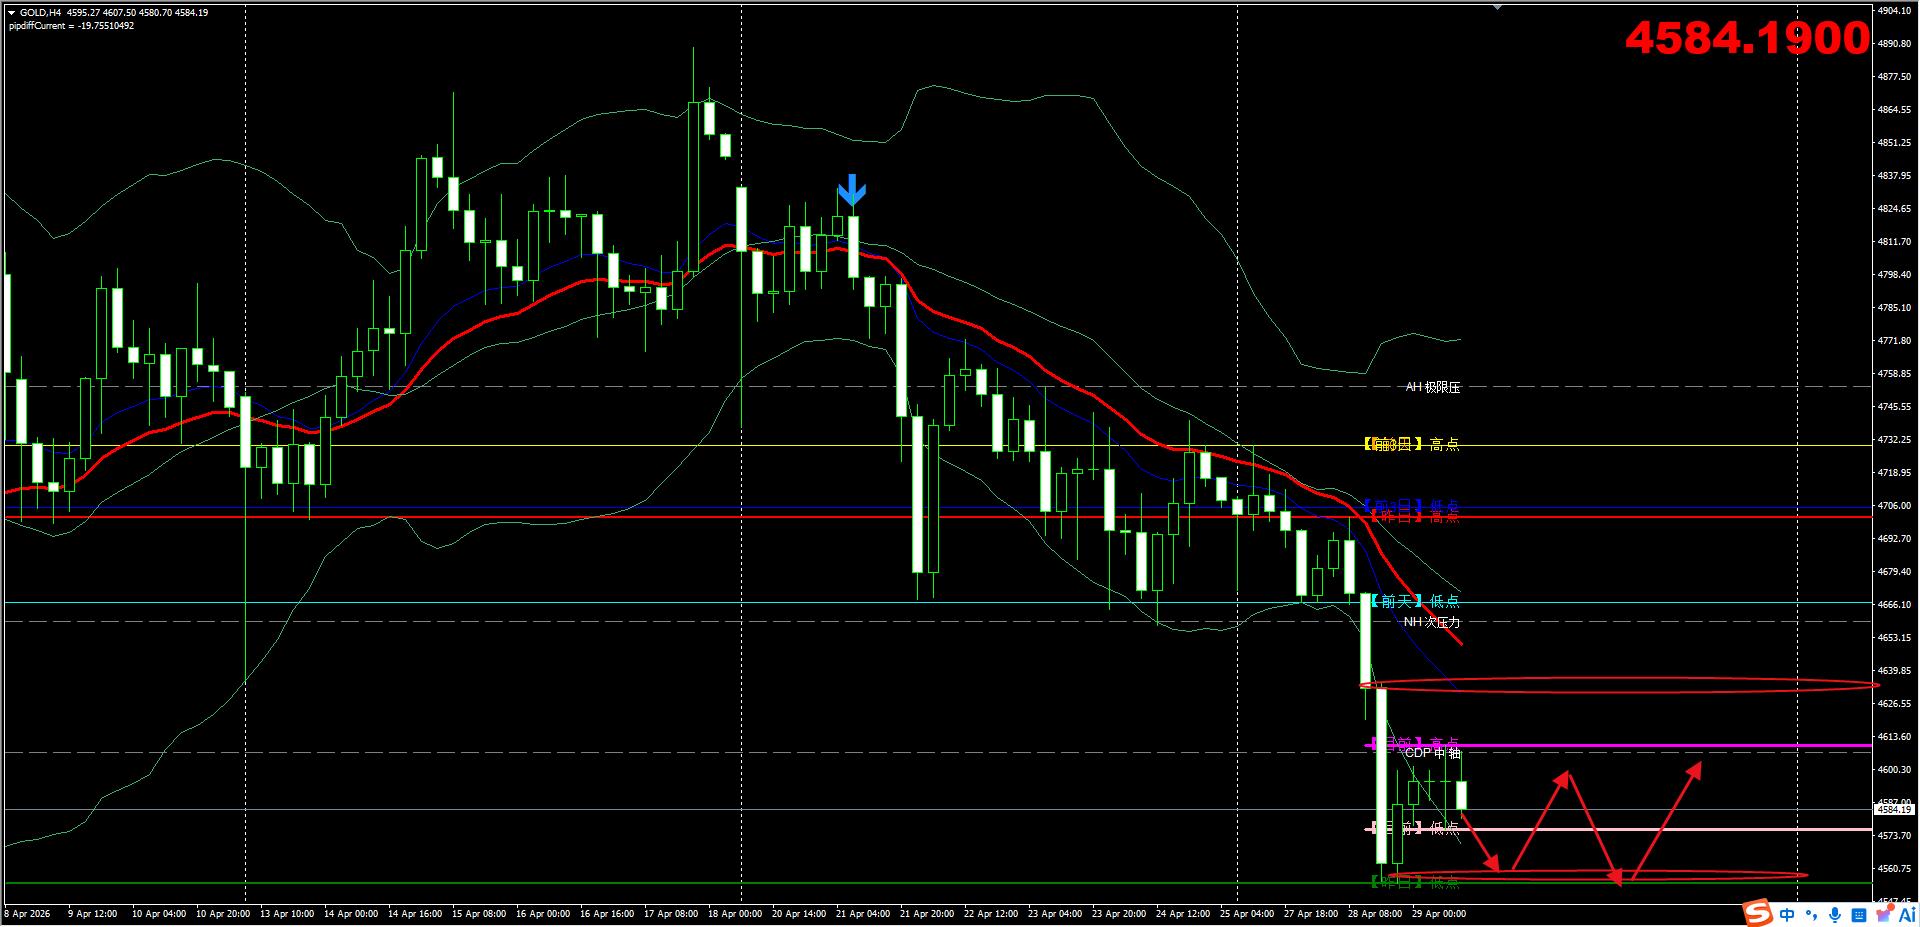Screen dimensions: 1920x927
Task: Click the Sogou microphone voice input icon
Action: pos(1835,914)
